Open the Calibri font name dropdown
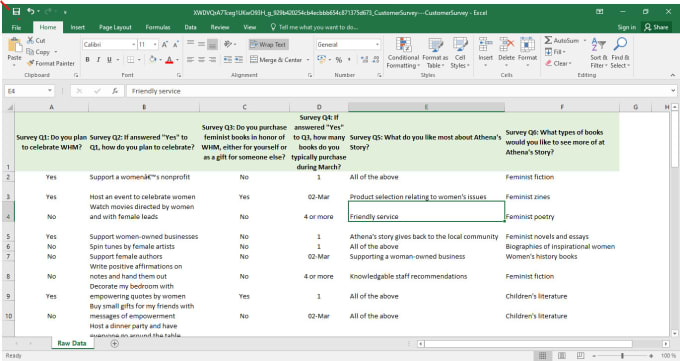Viewport: 680px width, 361px height. click(134, 45)
